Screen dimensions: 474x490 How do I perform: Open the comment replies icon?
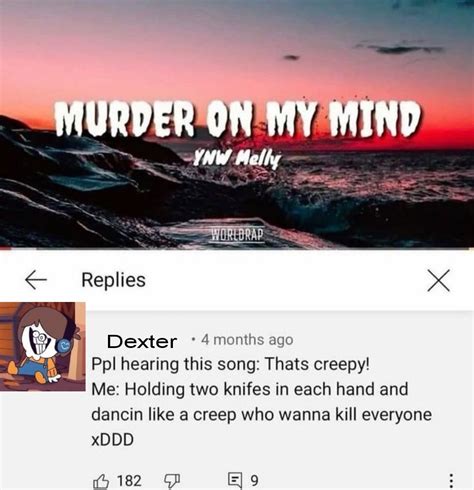click(235, 480)
